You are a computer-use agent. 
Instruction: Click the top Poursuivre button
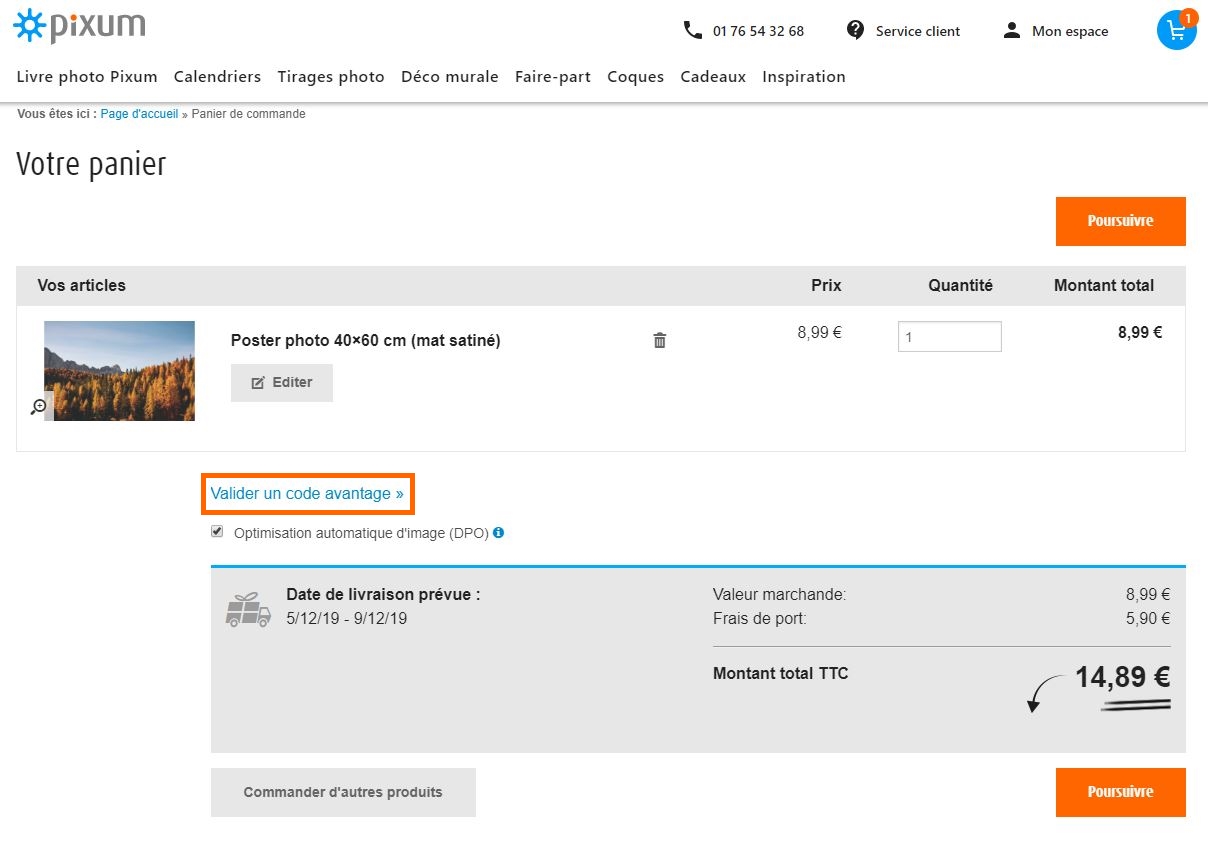coord(1120,221)
